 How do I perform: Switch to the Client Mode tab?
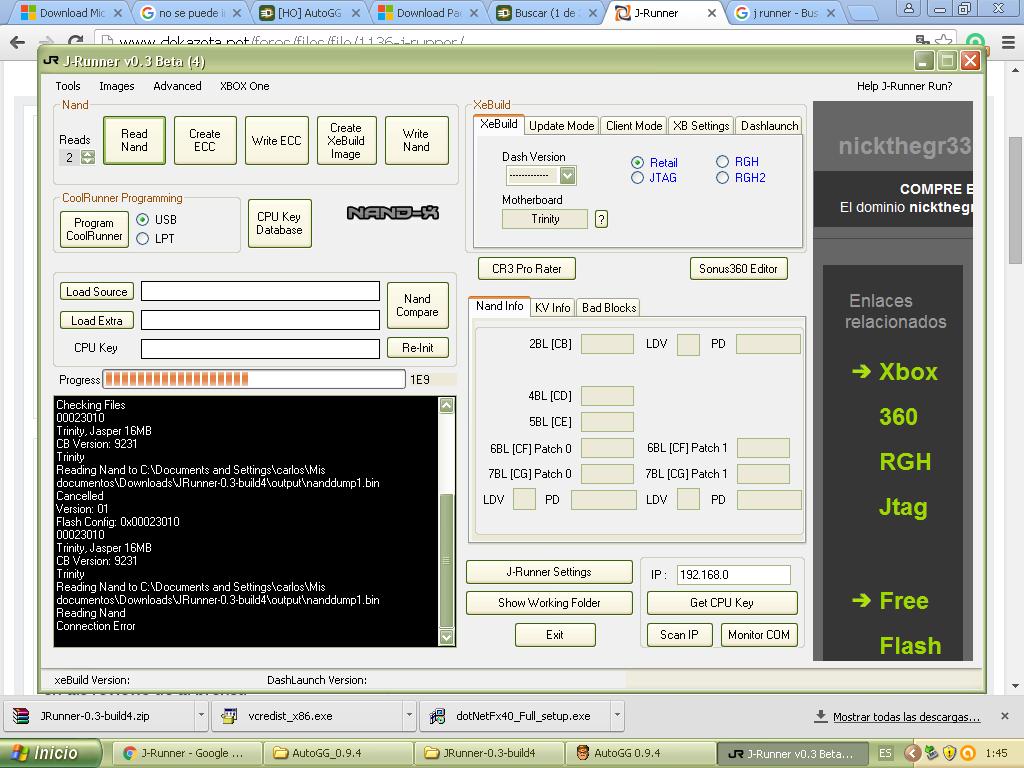coord(634,125)
